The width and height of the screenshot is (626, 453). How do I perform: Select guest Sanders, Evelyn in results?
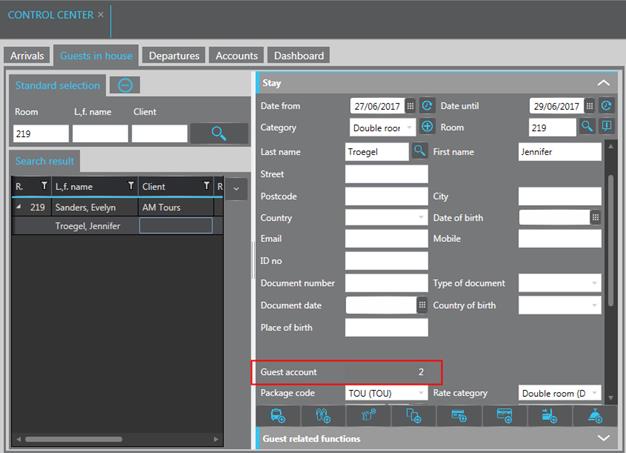coord(86,208)
